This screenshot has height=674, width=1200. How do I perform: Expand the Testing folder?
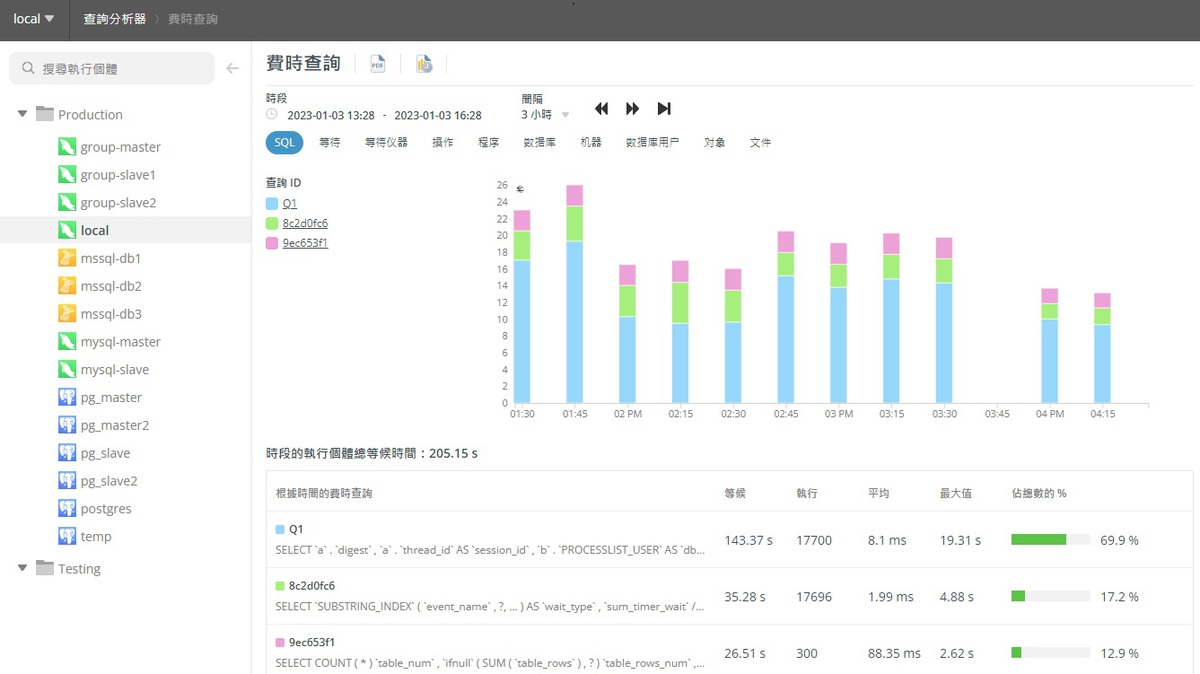tap(22, 568)
